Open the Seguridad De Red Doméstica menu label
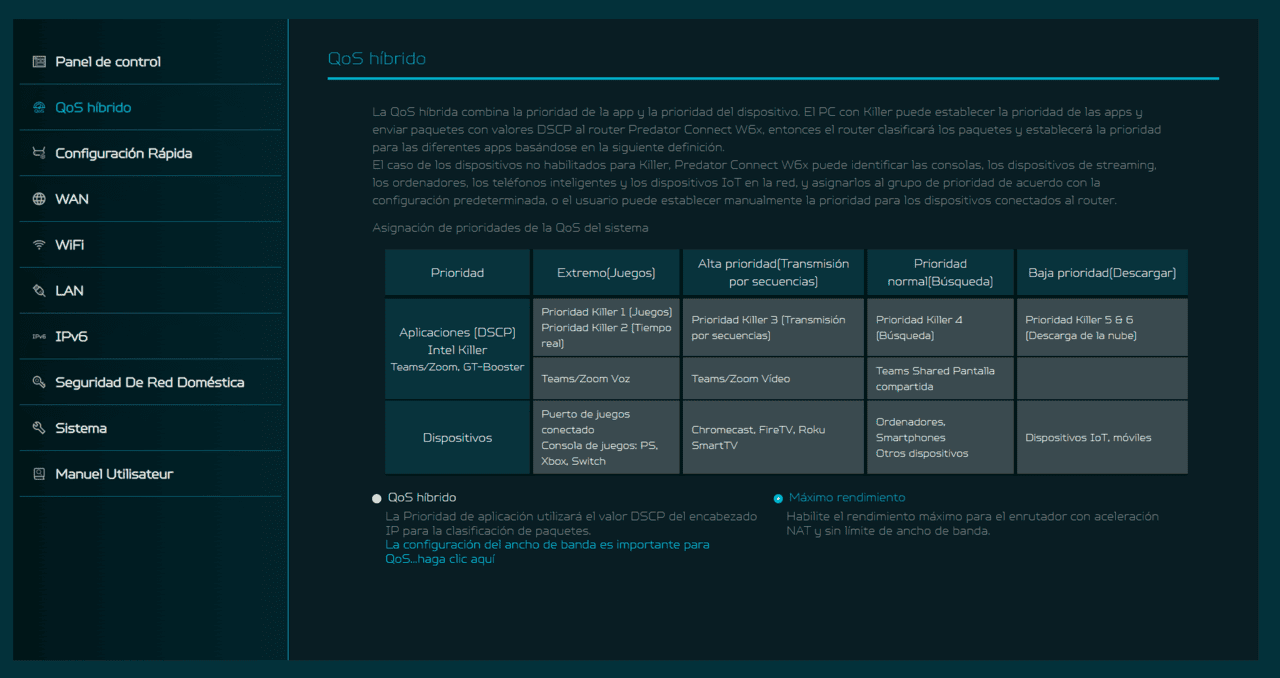 click(x=149, y=383)
